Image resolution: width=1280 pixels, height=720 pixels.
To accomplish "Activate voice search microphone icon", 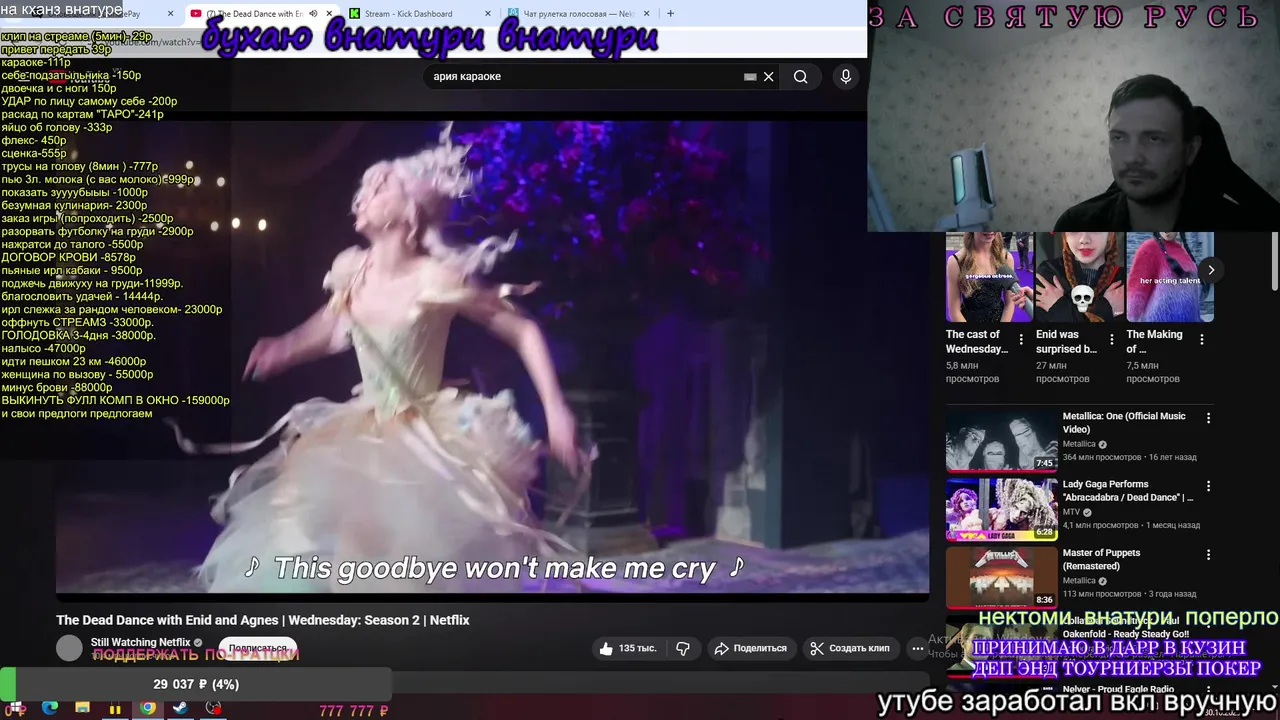I will pos(846,77).
